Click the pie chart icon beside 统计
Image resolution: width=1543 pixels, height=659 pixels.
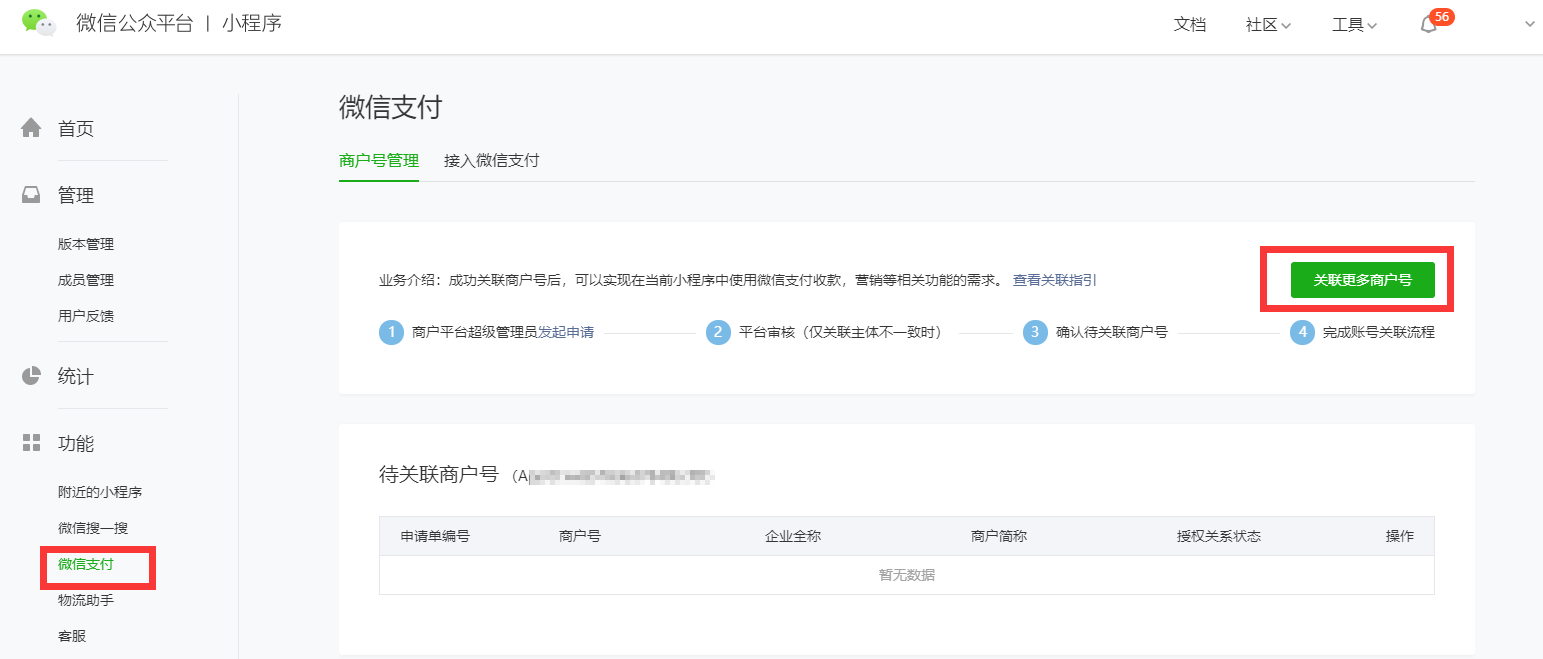tap(32, 376)
